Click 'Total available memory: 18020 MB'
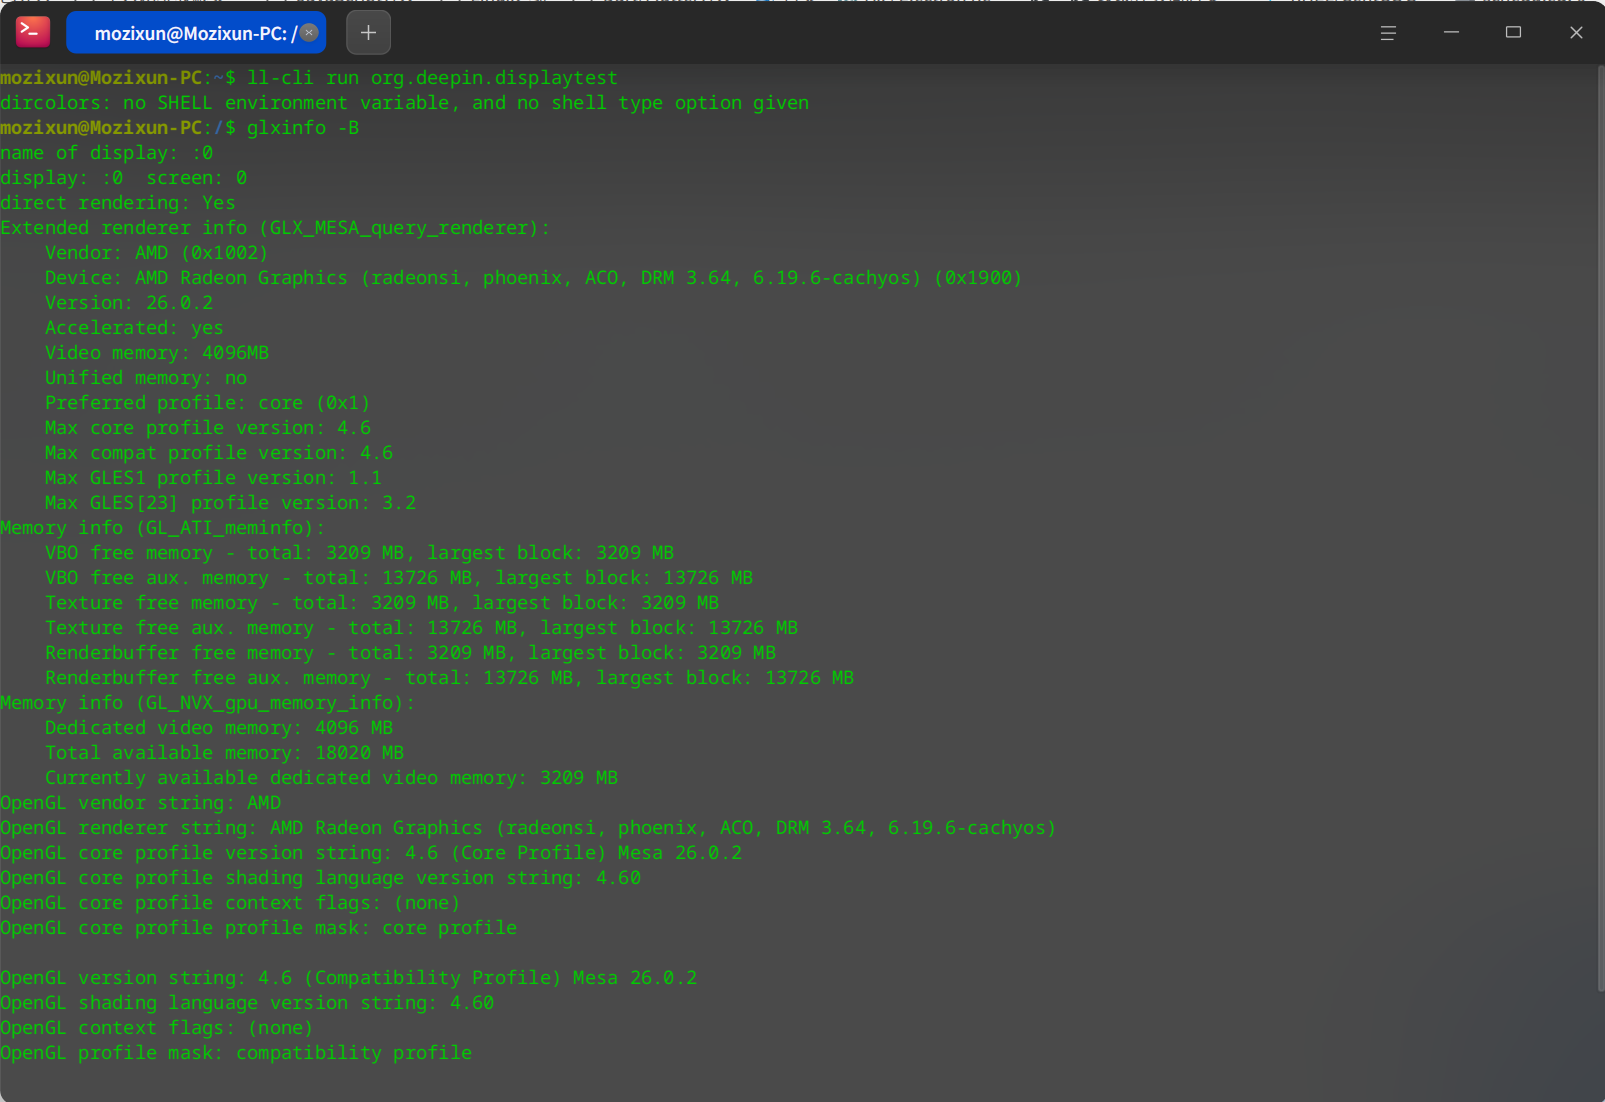1605x1102 pixels. [x=225, y=753]
